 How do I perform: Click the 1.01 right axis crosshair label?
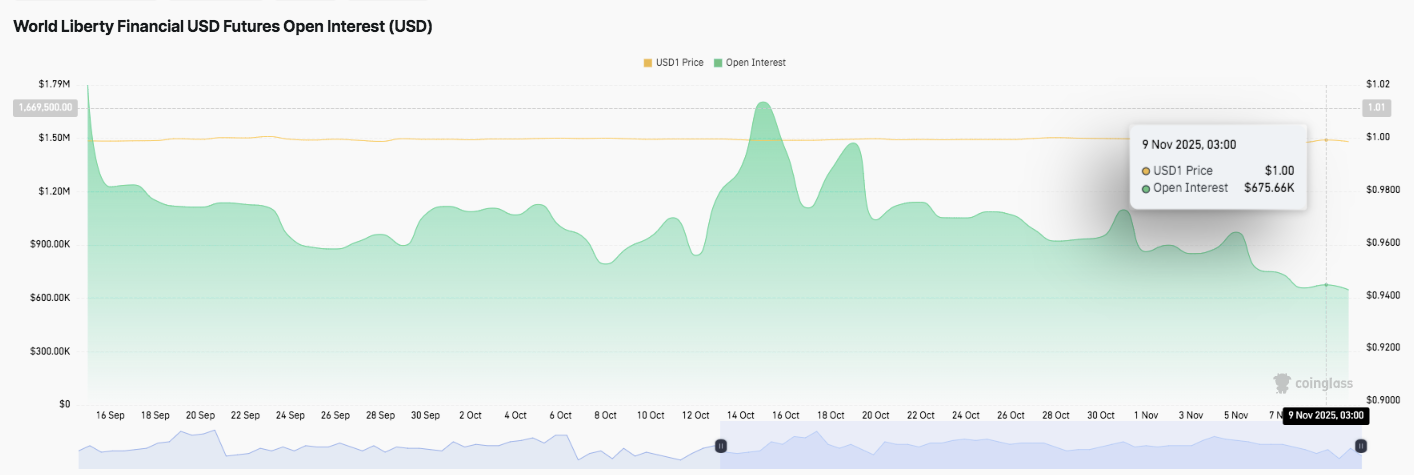[x=1376, y=107]
